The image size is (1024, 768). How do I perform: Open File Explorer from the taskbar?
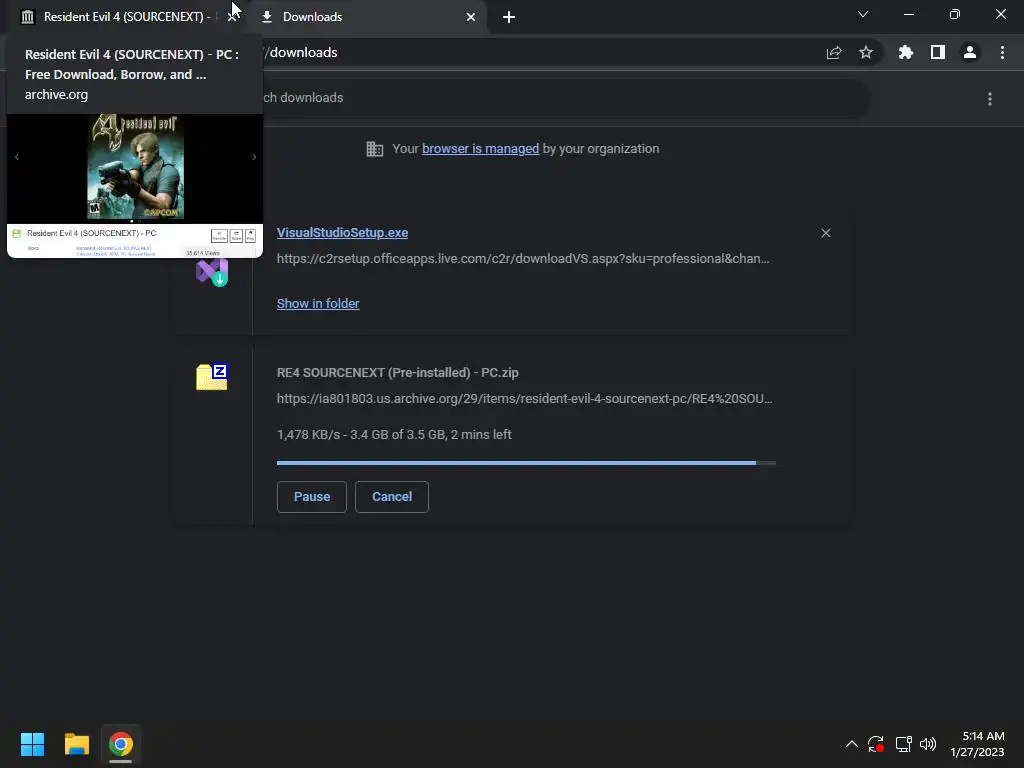tap(76, 744)
